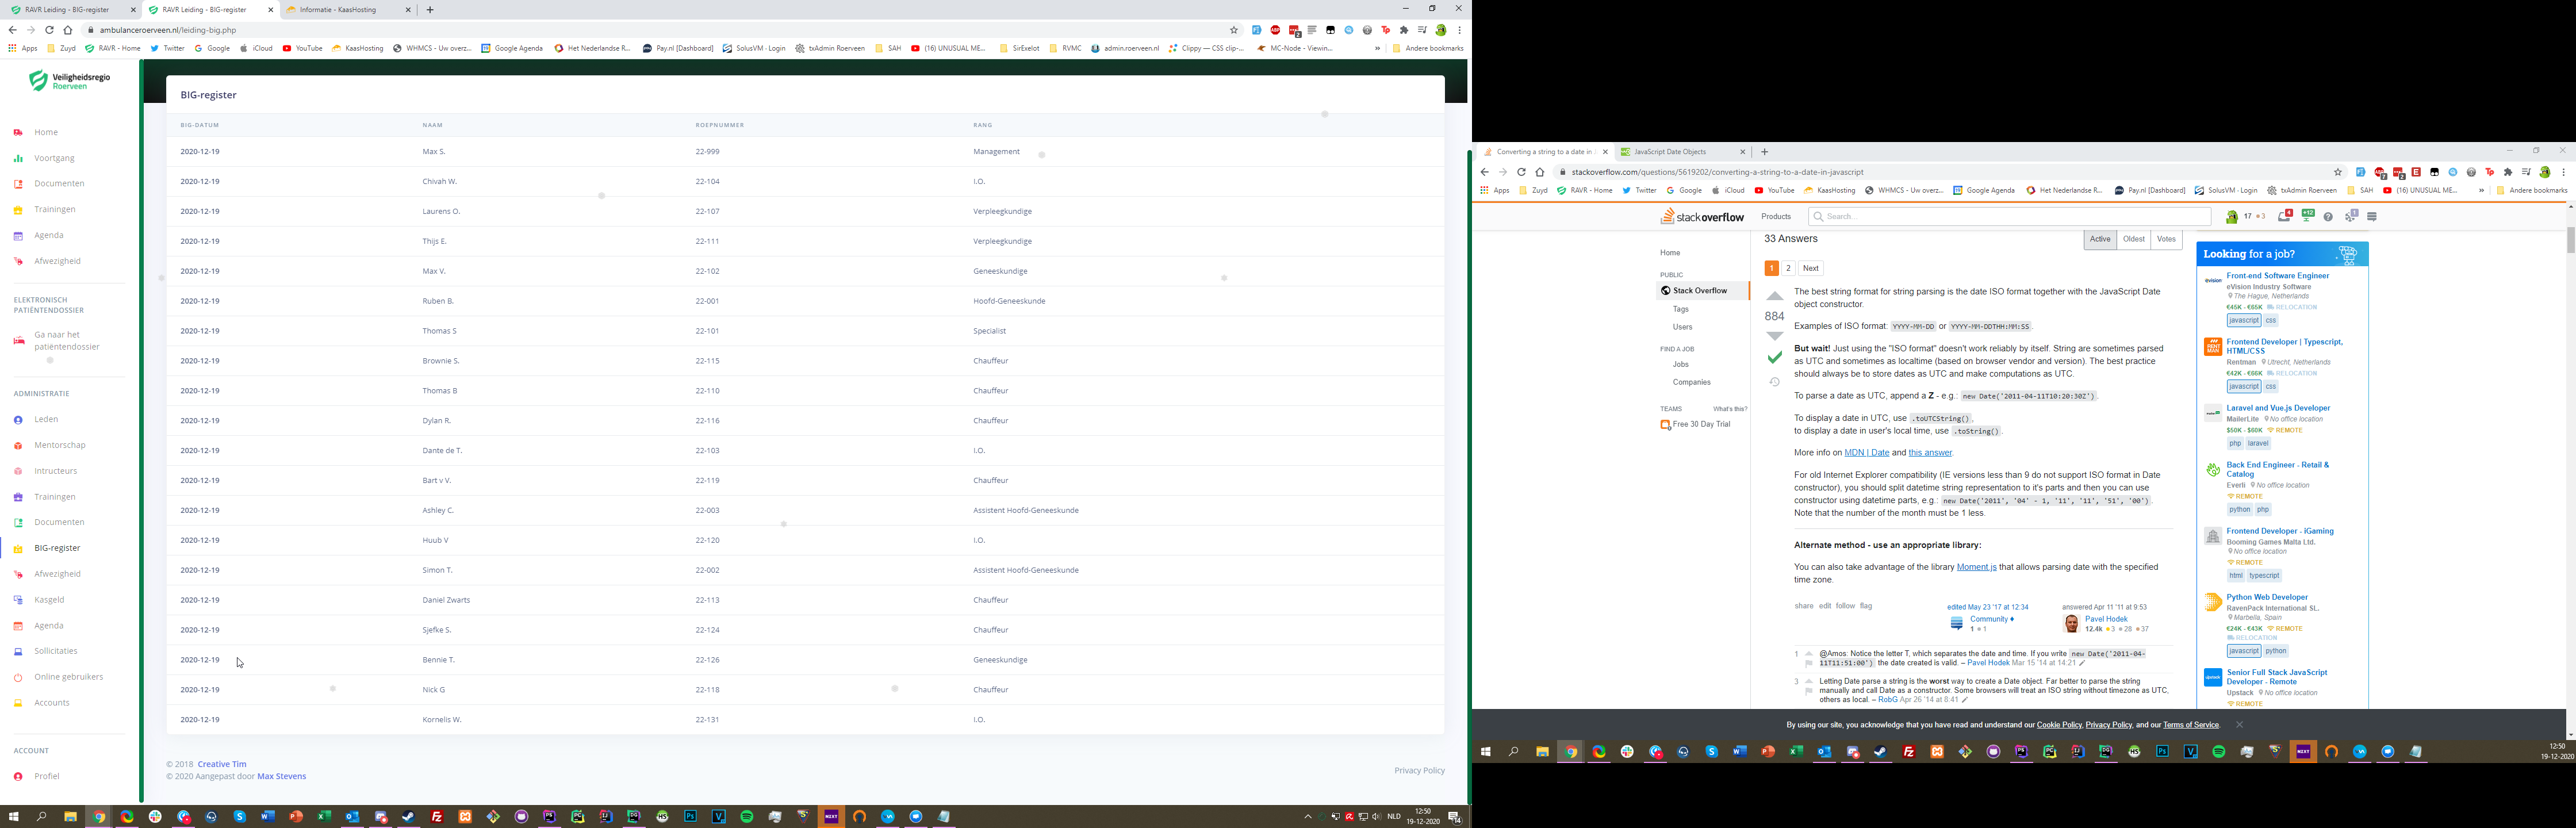Click the Stack Overflow help icon
The width and height of the screenshot is (2576, 828).
click(2328, 217)
